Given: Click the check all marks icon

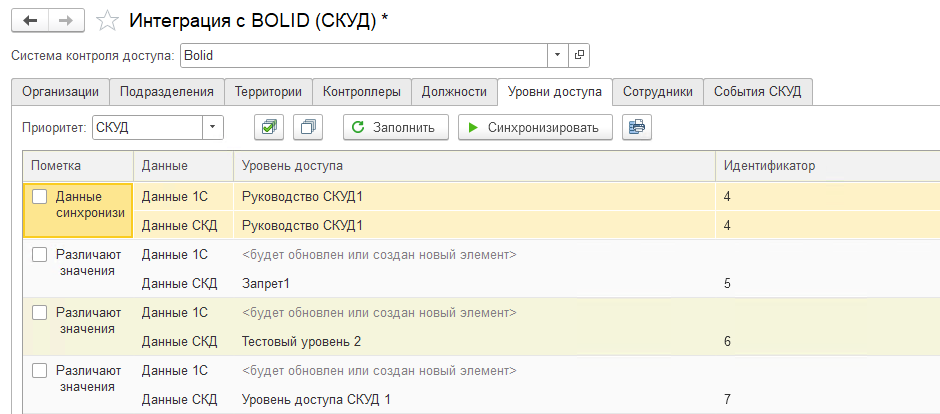Looking at the screenshot, I should (269, 127).
